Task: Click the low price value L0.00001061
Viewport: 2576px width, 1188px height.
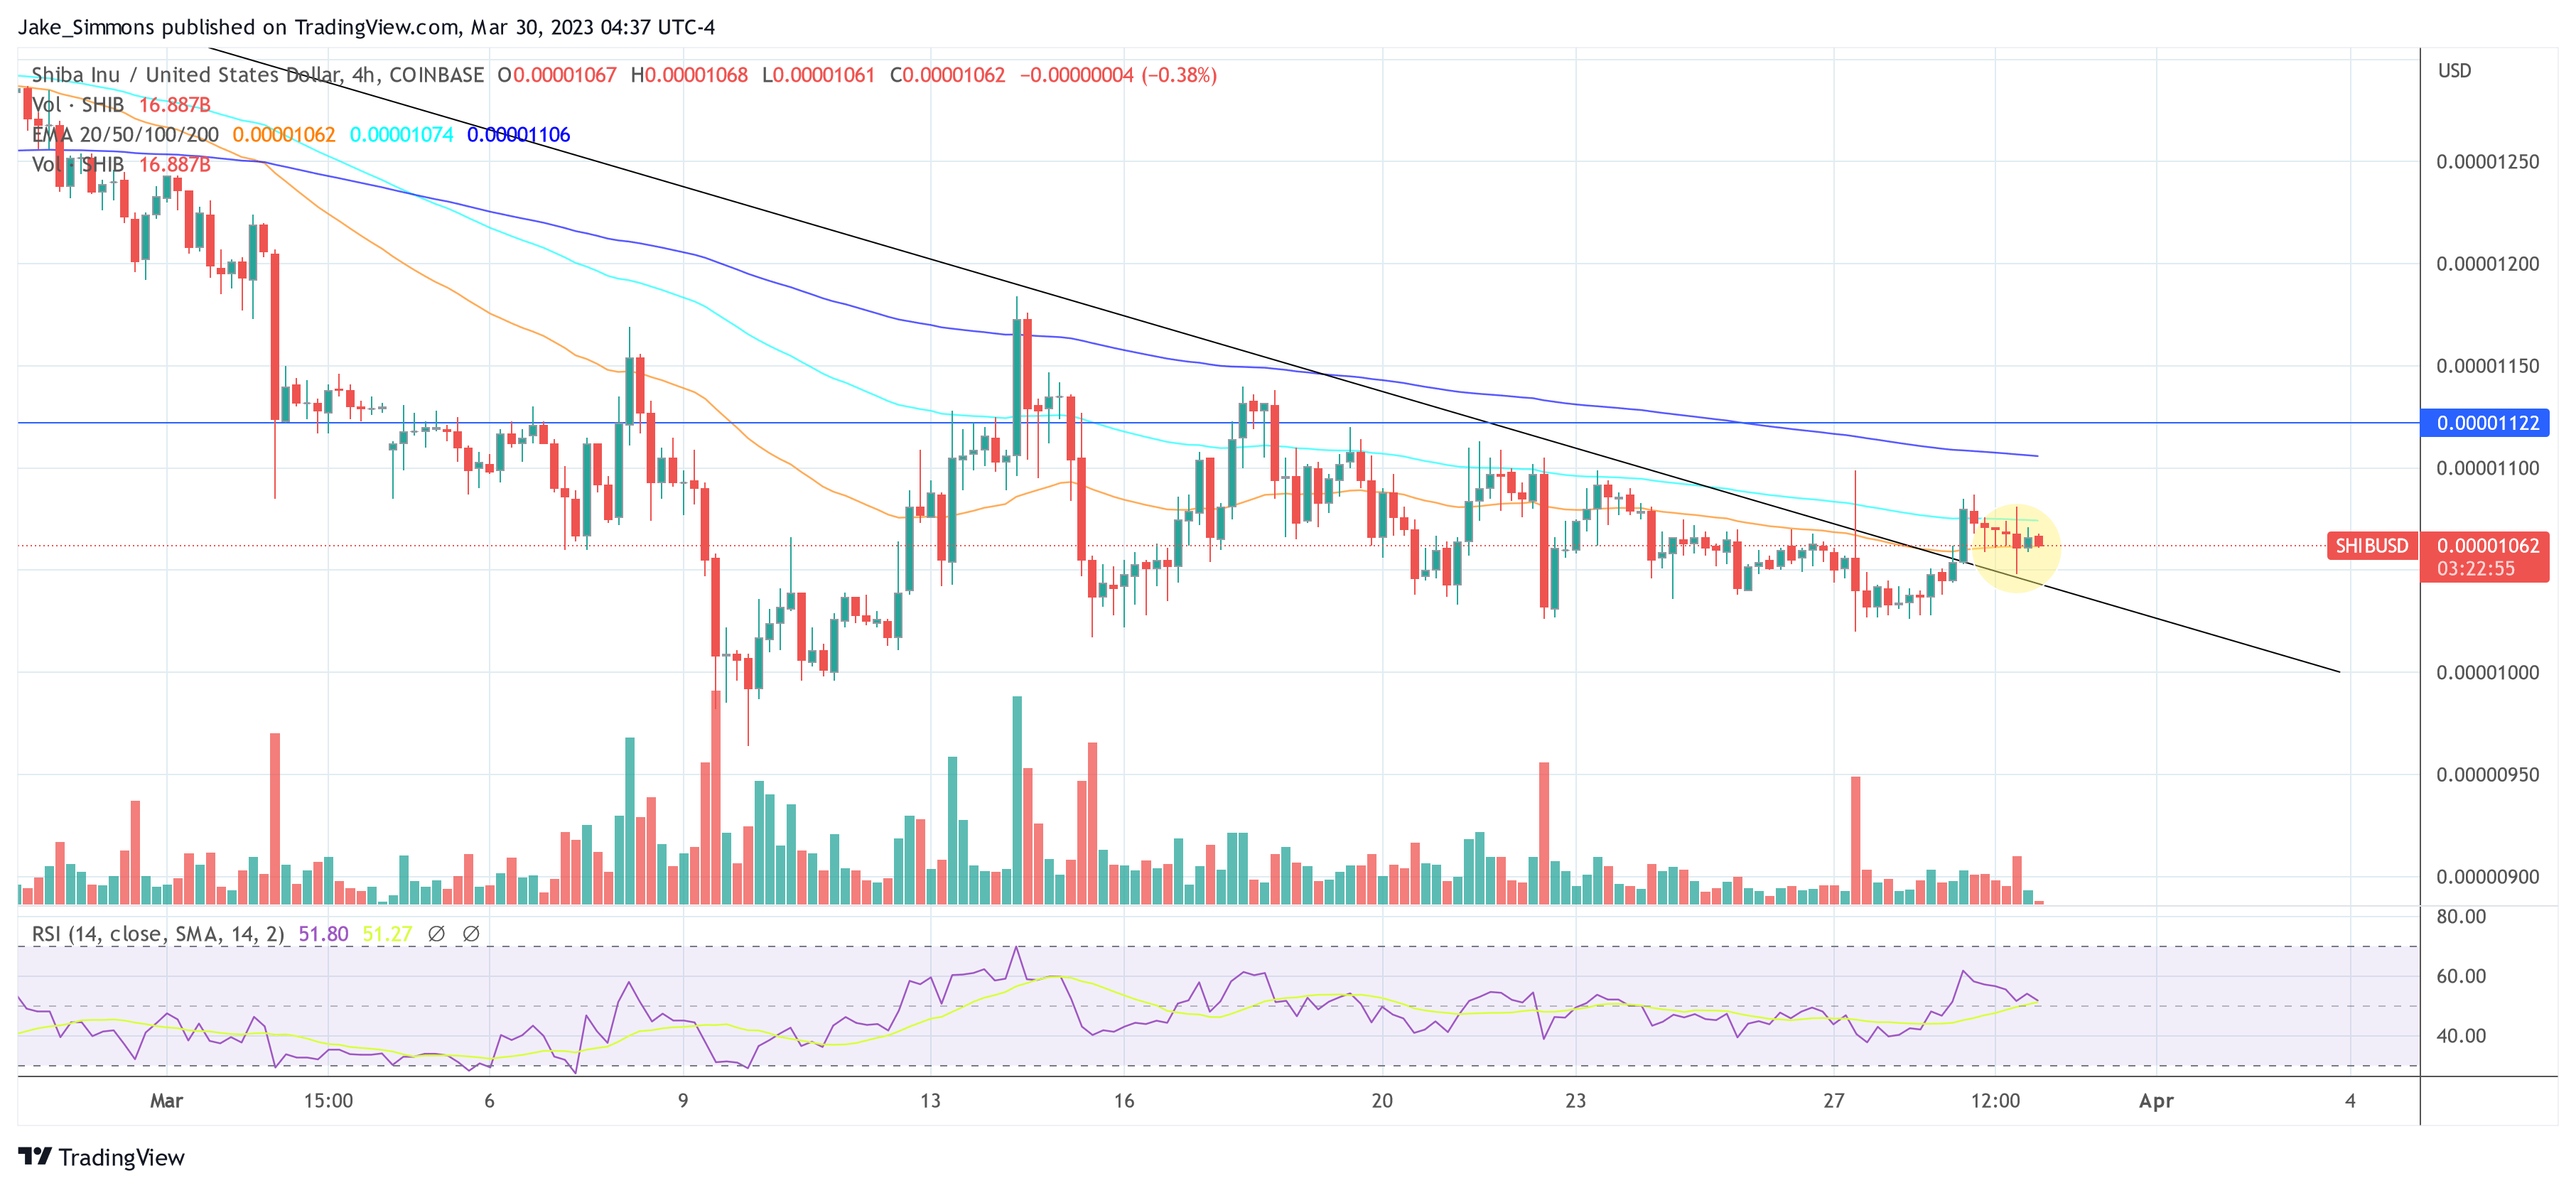Action: coord(818,75)
